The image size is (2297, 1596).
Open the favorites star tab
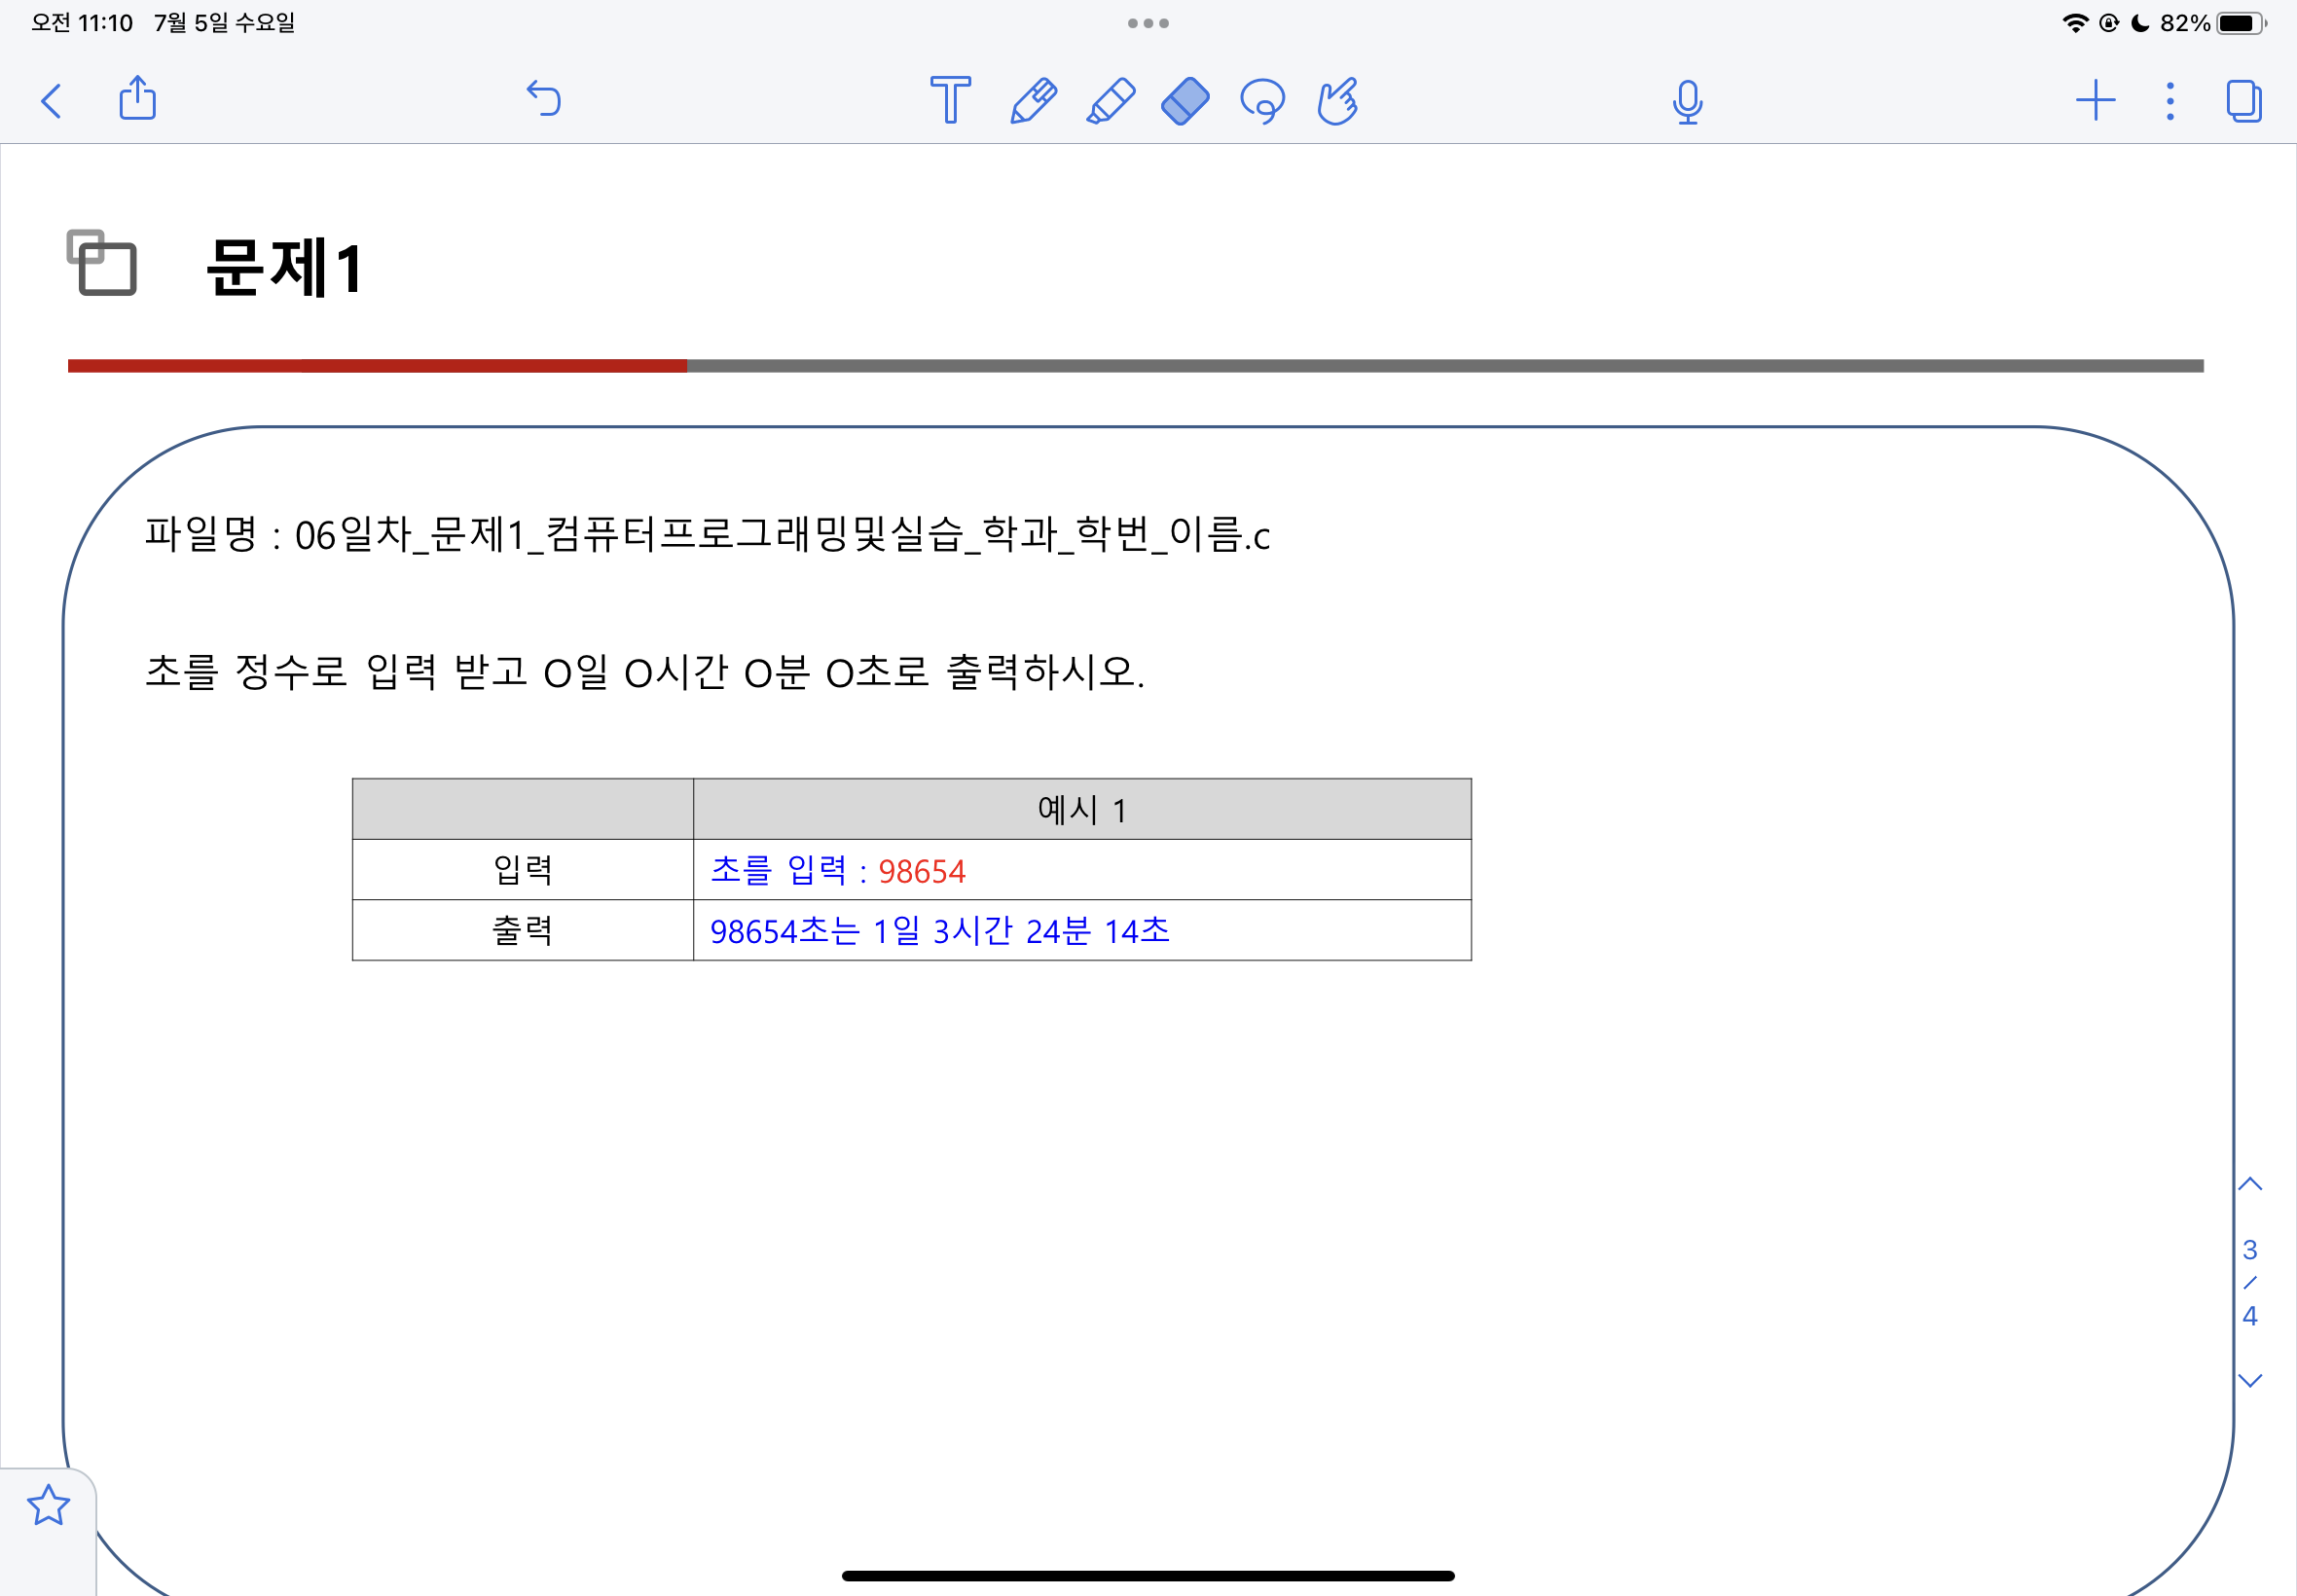tap(48, 1506)
